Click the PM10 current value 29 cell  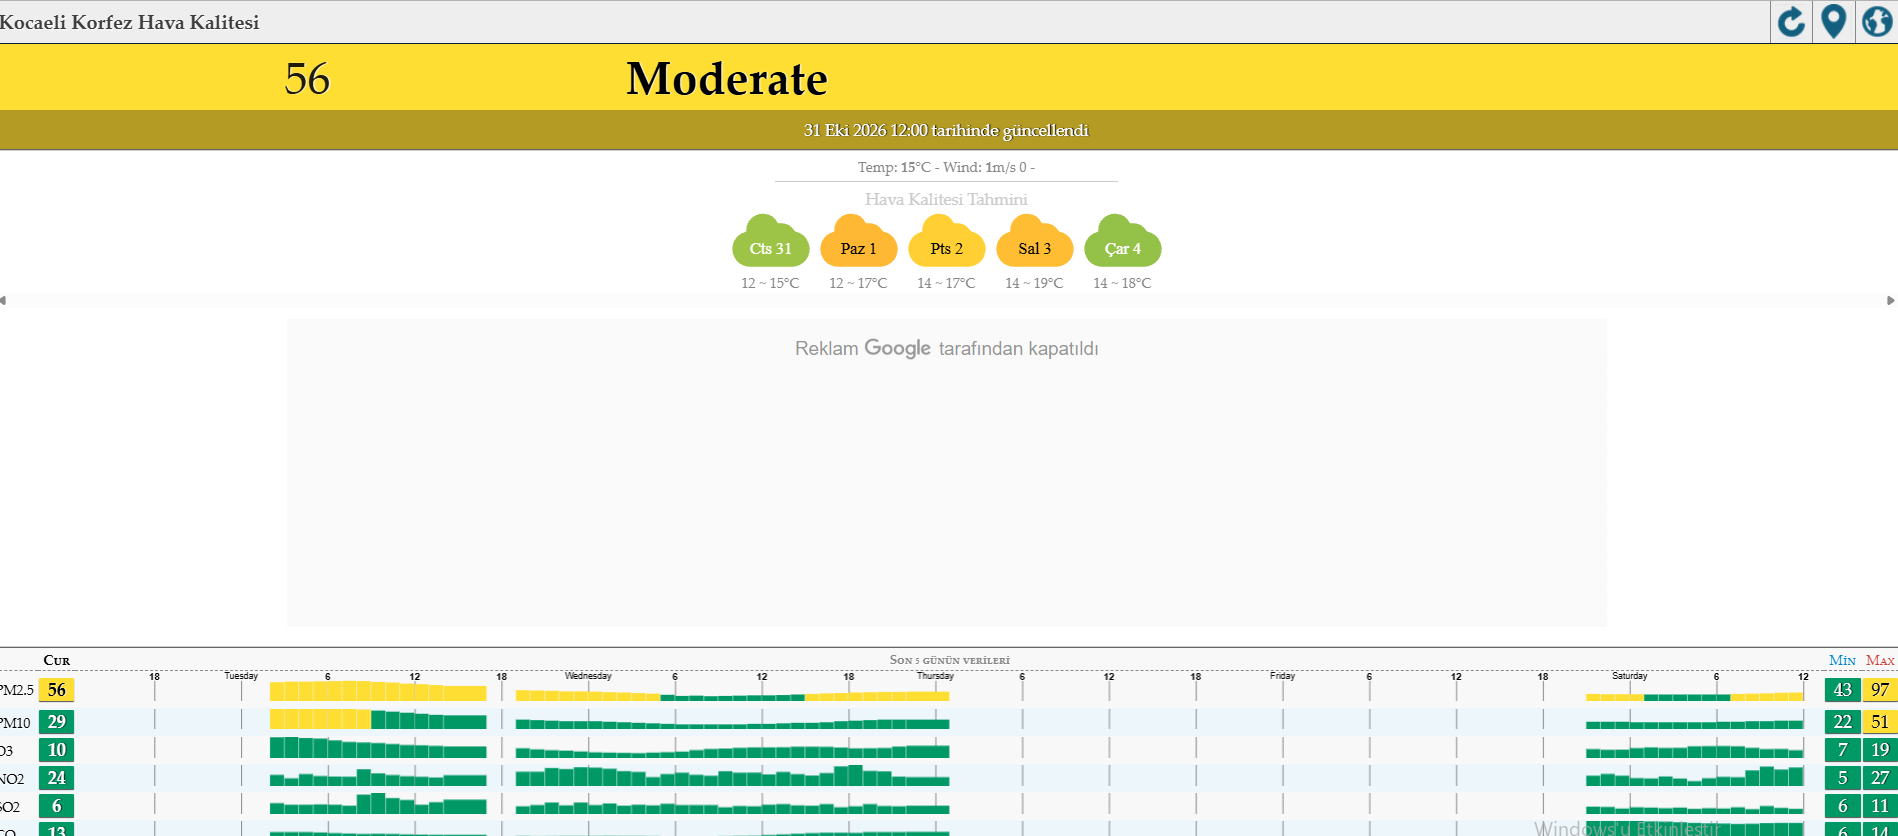(x=57, y=722)
